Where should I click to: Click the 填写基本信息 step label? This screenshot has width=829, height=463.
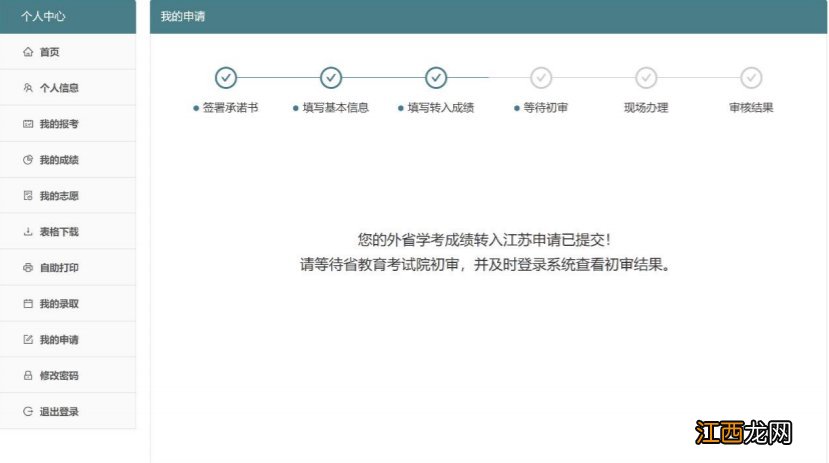coord(336,108)
